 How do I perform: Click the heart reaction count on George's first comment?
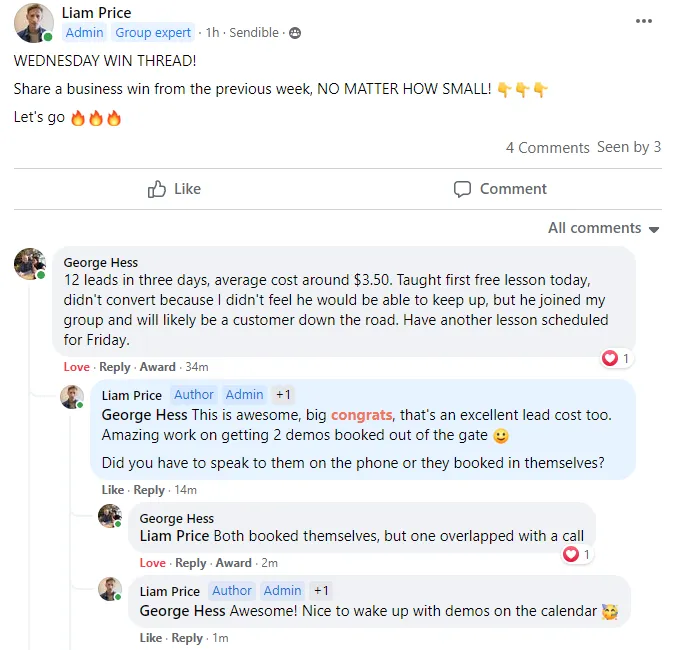tap(616, 358)
